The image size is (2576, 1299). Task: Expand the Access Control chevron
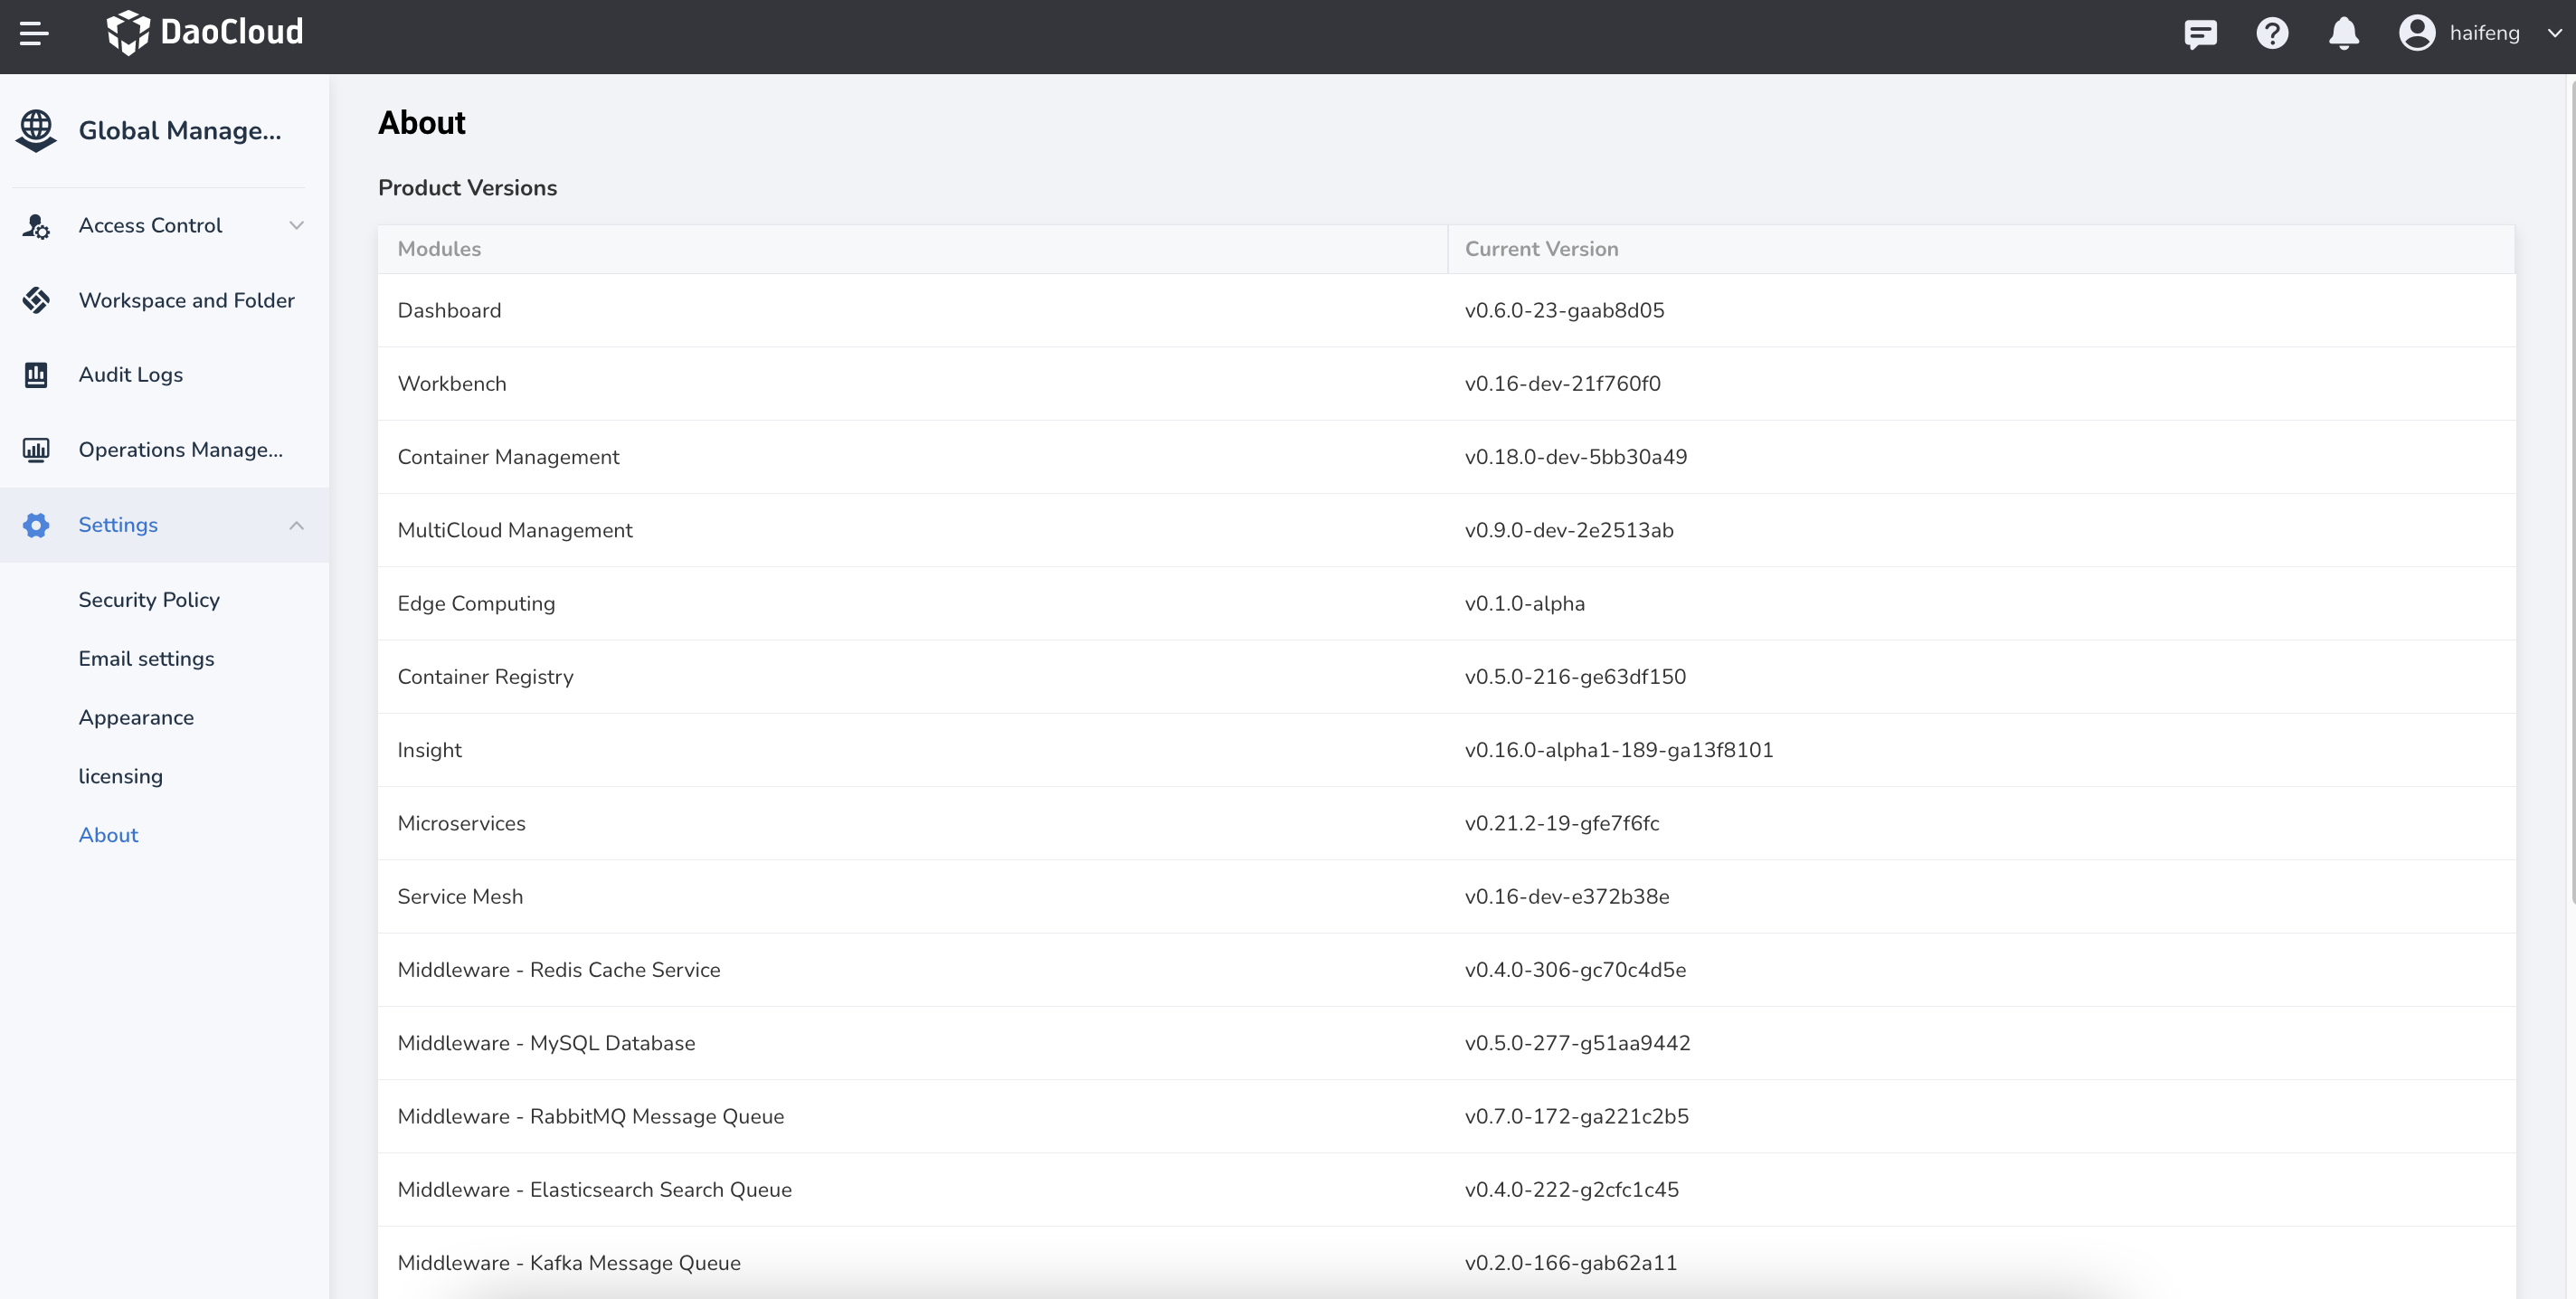click(296, 226)
